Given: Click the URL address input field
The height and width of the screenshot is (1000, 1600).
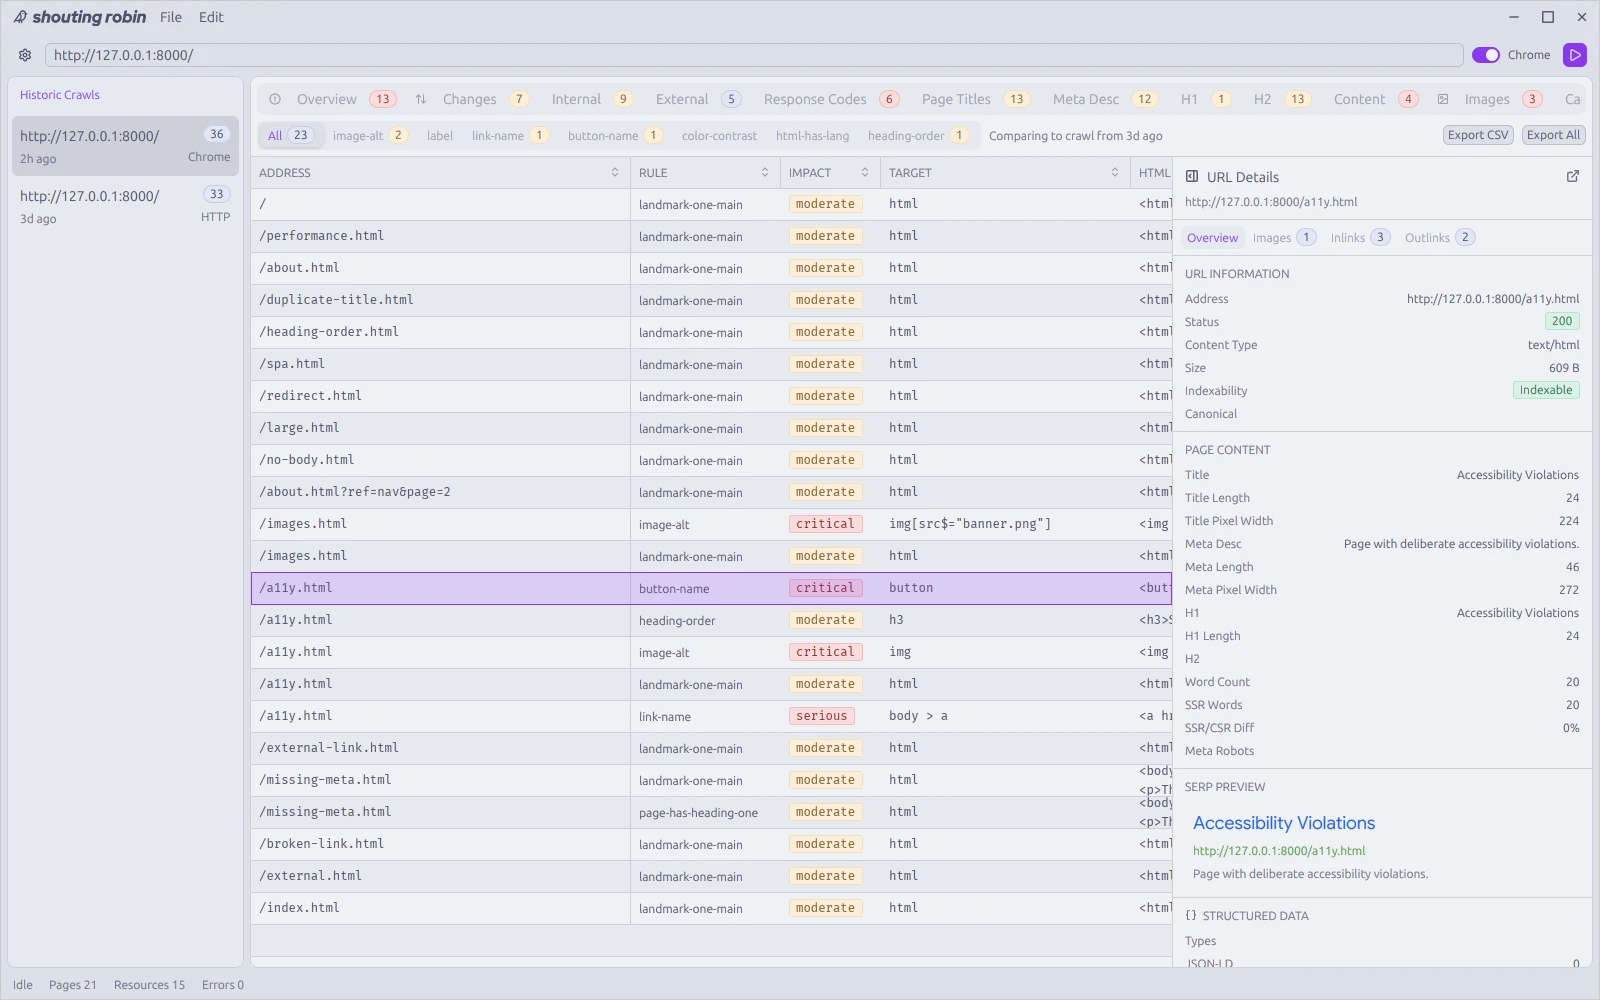Looking at the screenshot, I should point(754,55).
